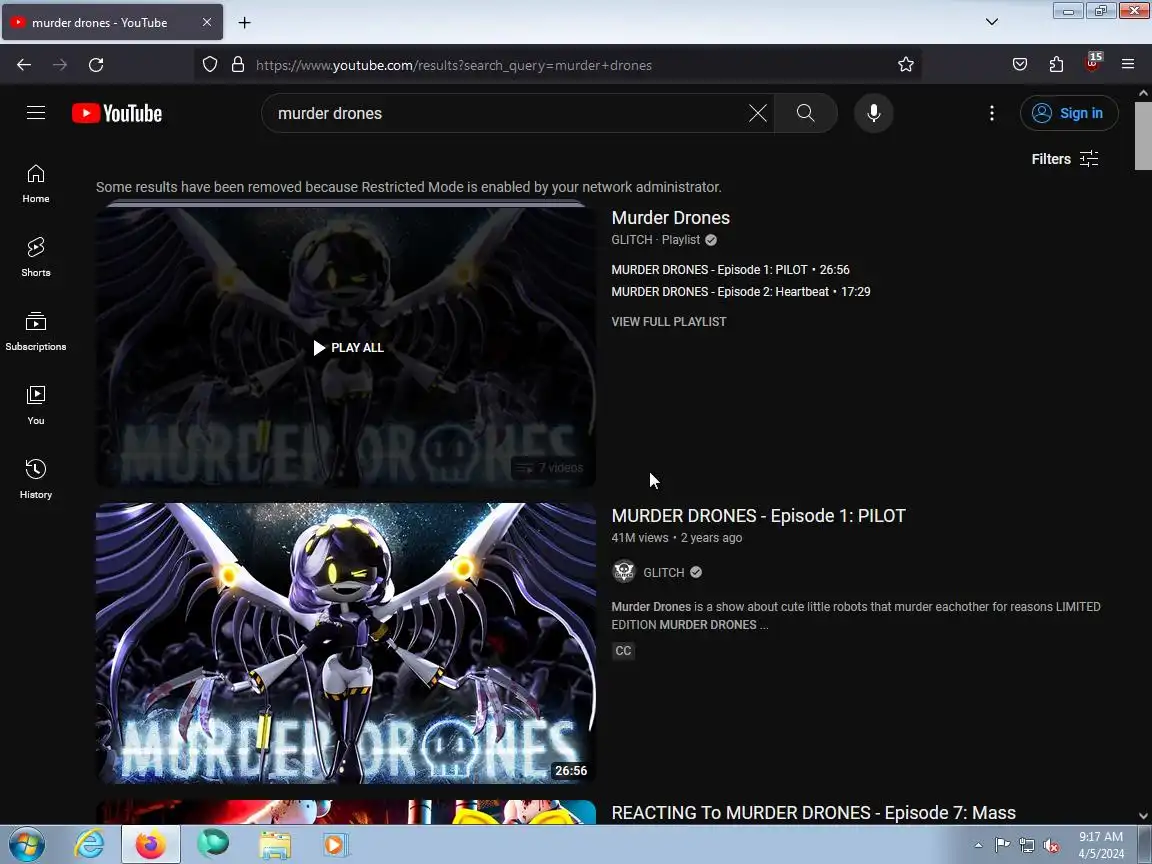Click the magnifier search button
The height and width of the screenshot is (864, 1152).
pyautogui.click(x=805, y=113)
